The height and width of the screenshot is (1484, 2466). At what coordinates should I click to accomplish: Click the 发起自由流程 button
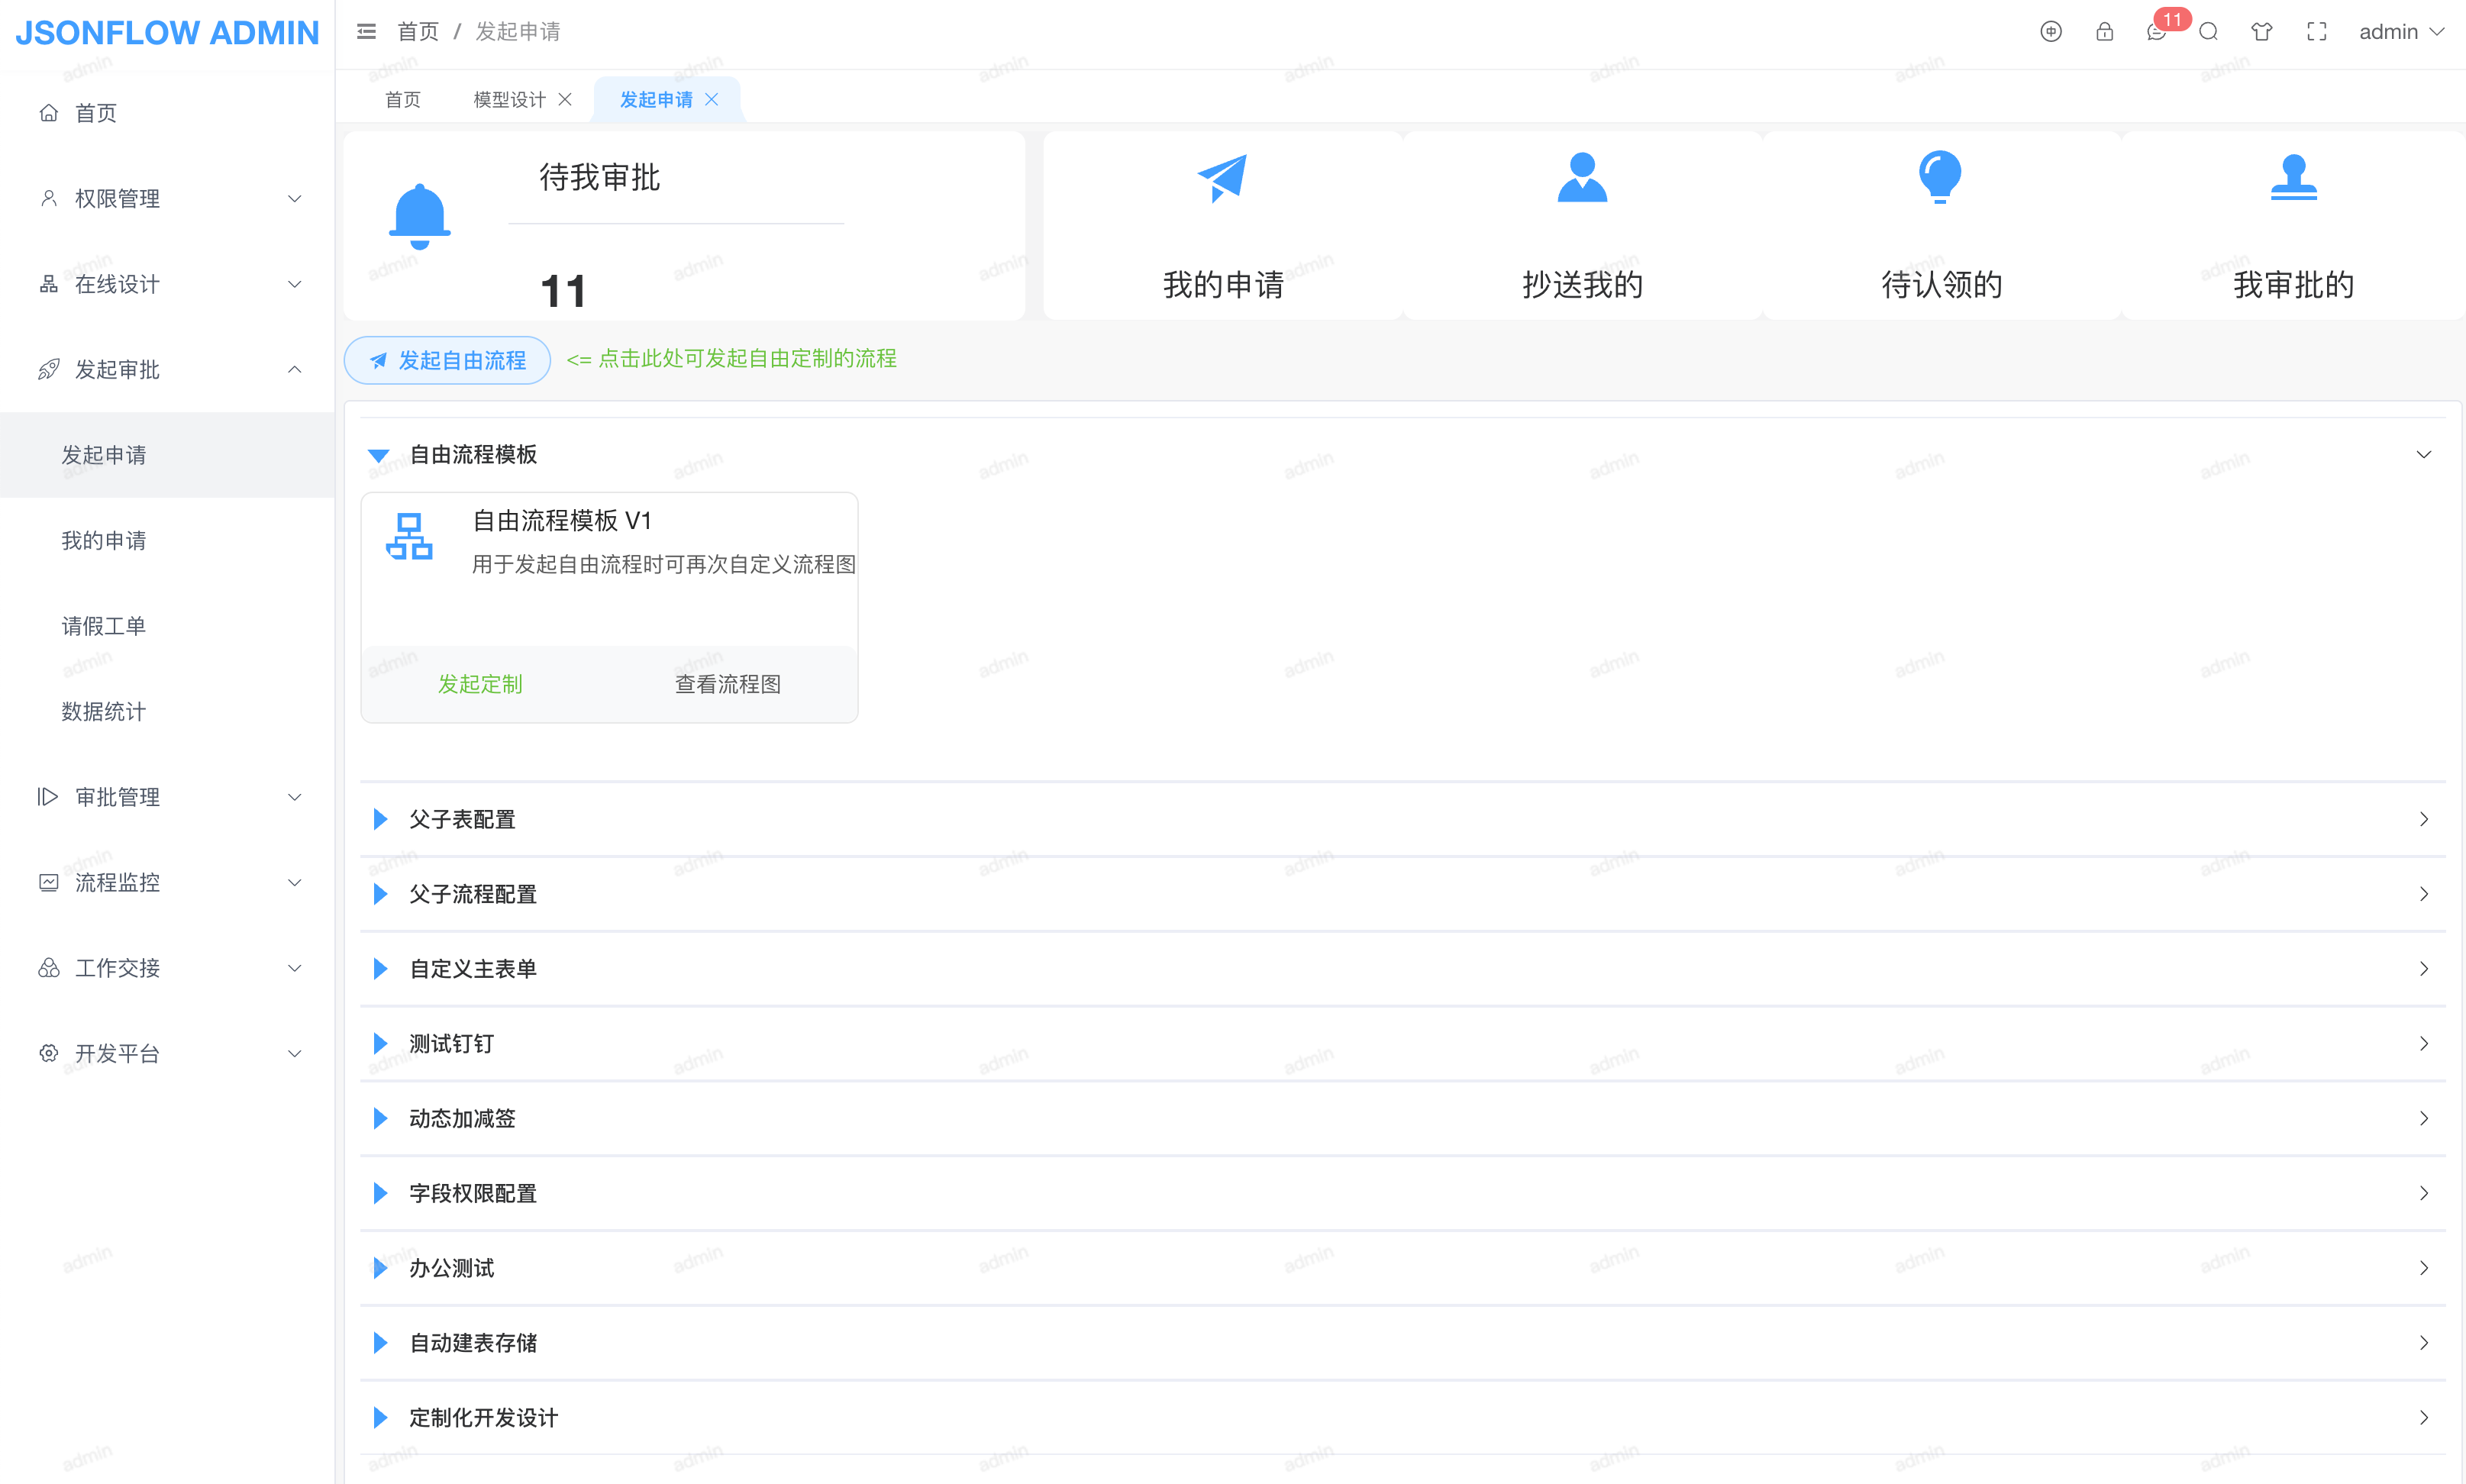pyautogui.click(x=447, y=360)
